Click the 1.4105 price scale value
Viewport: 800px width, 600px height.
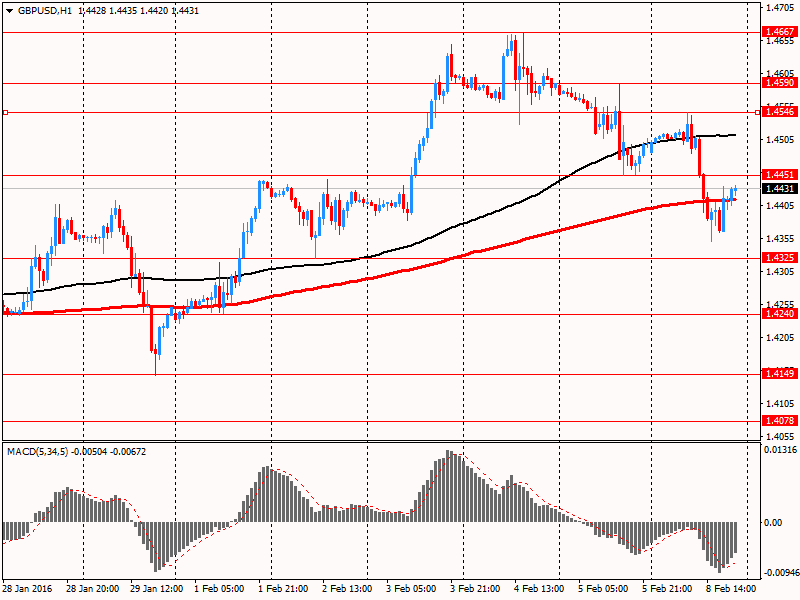click(780, 404)
